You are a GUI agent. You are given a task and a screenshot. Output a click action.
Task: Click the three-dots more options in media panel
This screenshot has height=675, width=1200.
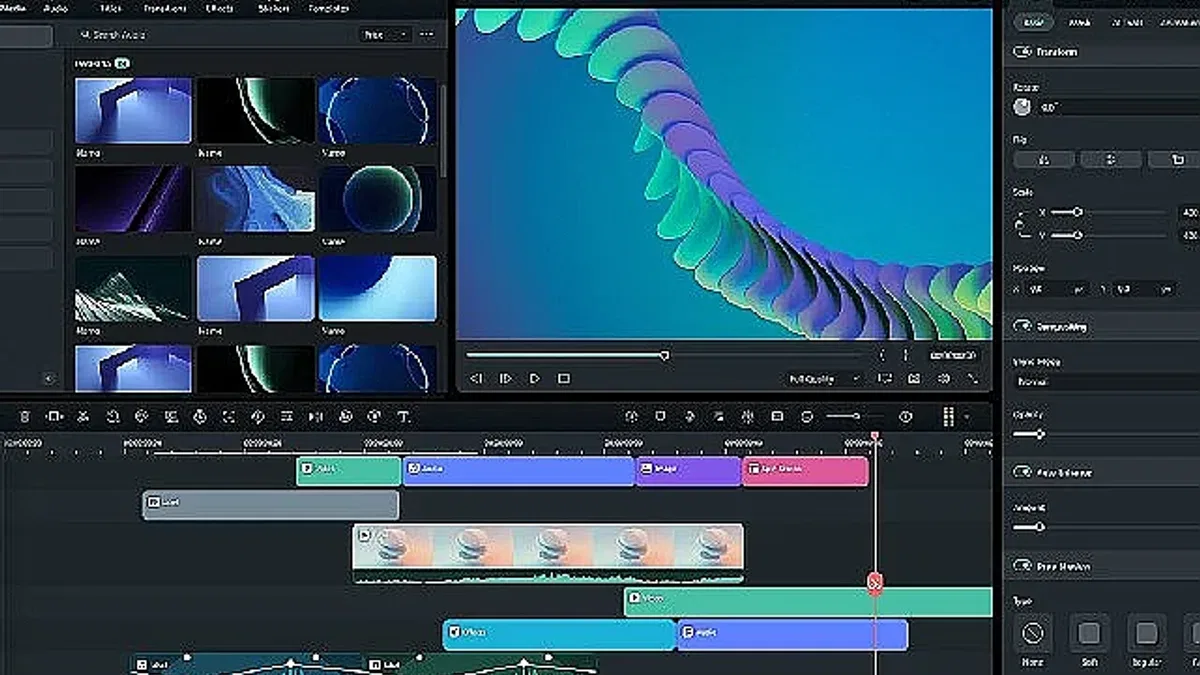point(427,34)
